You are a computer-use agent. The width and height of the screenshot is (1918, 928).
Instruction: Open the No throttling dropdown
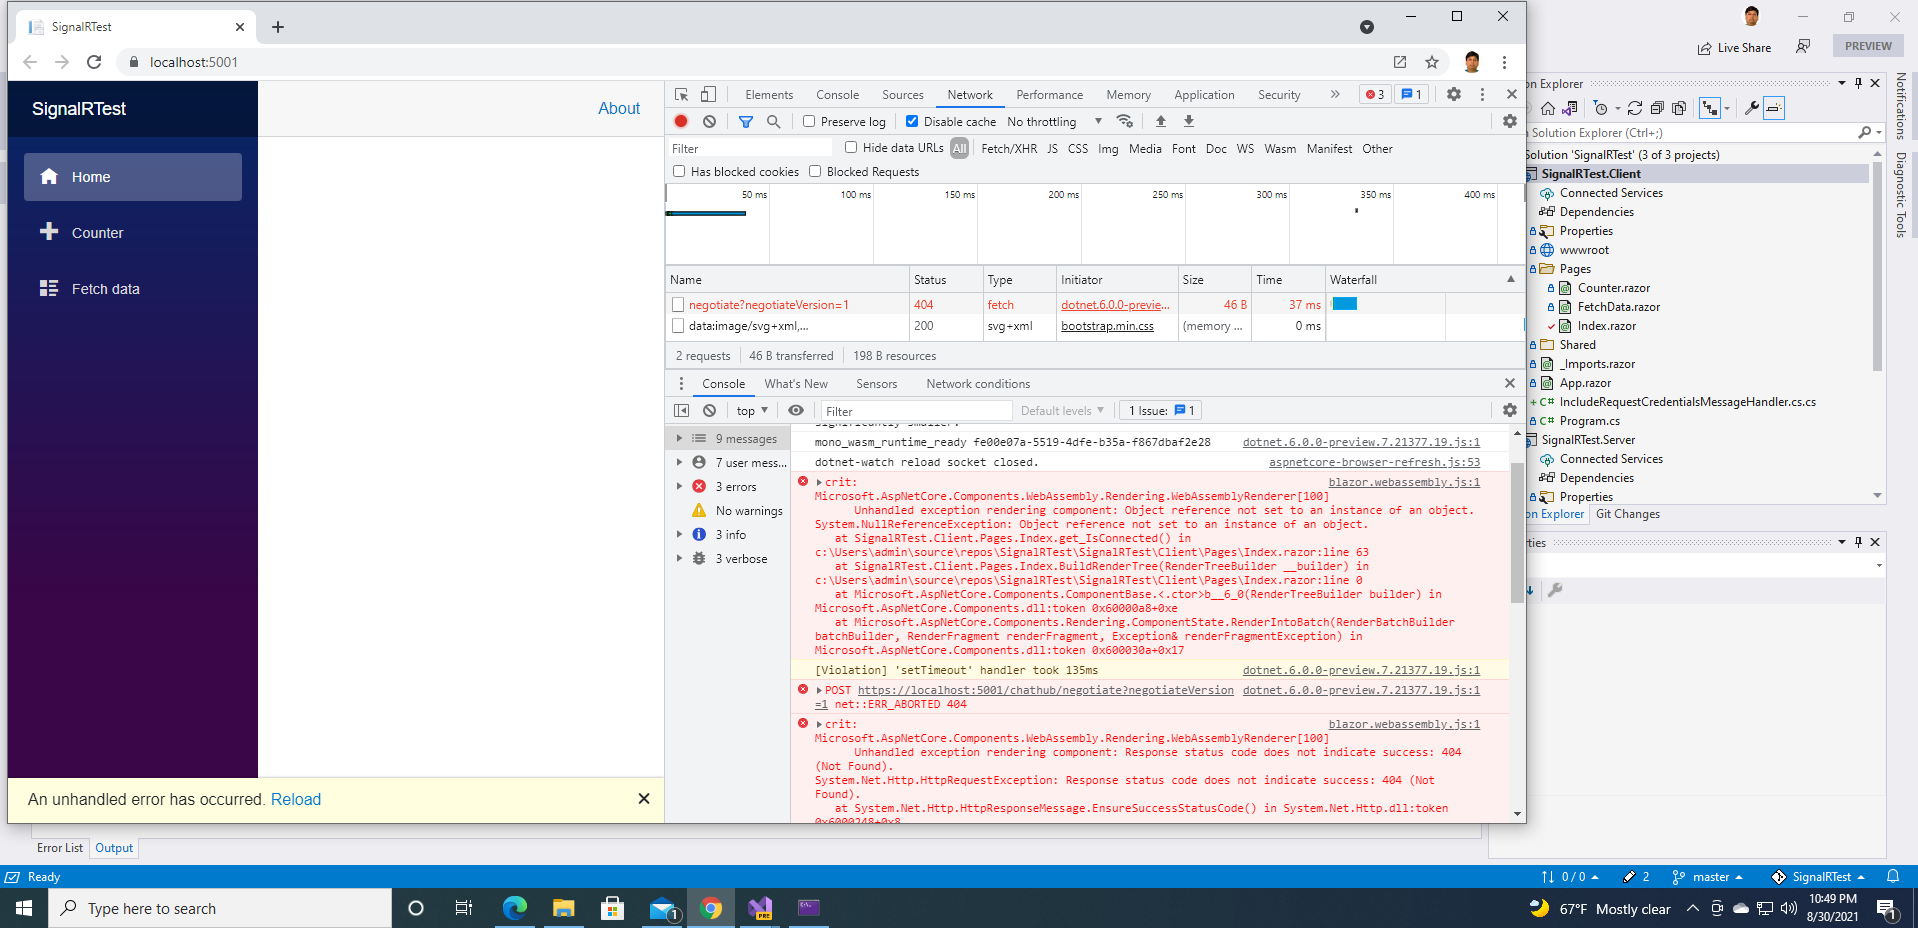coord(1054,122)
